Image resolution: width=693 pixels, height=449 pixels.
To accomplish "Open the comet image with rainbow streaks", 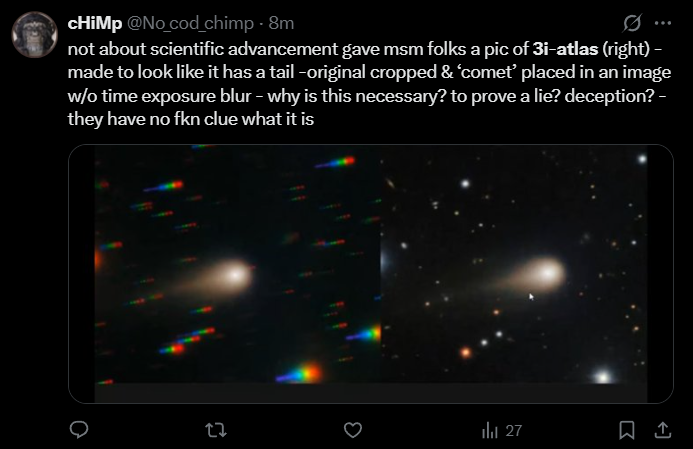I will coord(238,264).
